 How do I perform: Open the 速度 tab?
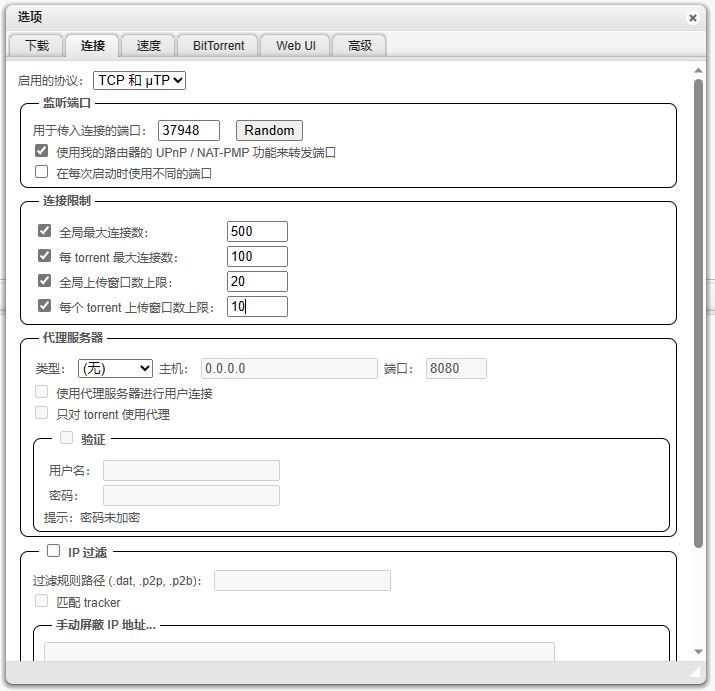(148, 45)
